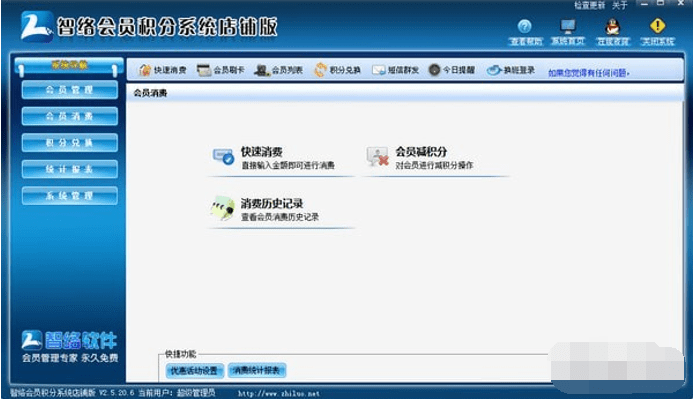Image resolution: width=693 pixels, height=399 pixels.
Task: Open 消费历史记录 entry
Action: tap(266, 209)
